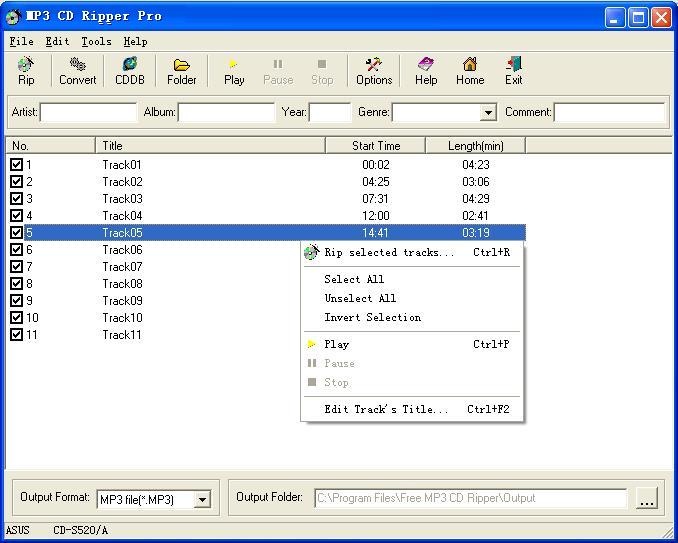This screenshot has width=678, height=543.
Task: Click the output folder browse button
Action: (647, 499)
